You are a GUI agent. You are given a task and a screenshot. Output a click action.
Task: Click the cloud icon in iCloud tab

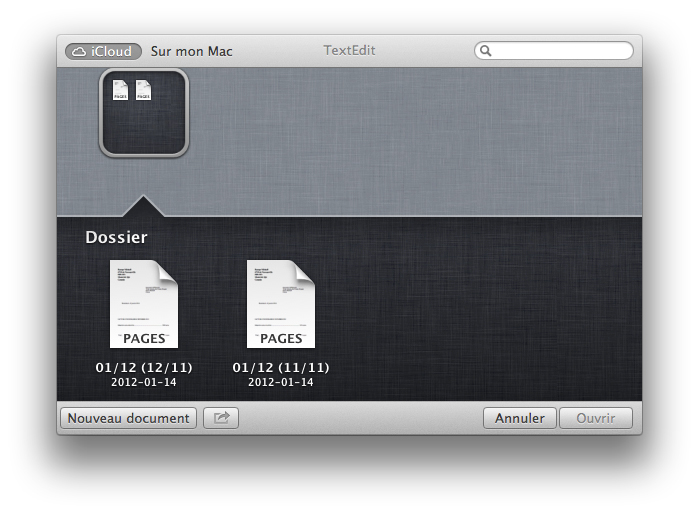coord(79,52)
